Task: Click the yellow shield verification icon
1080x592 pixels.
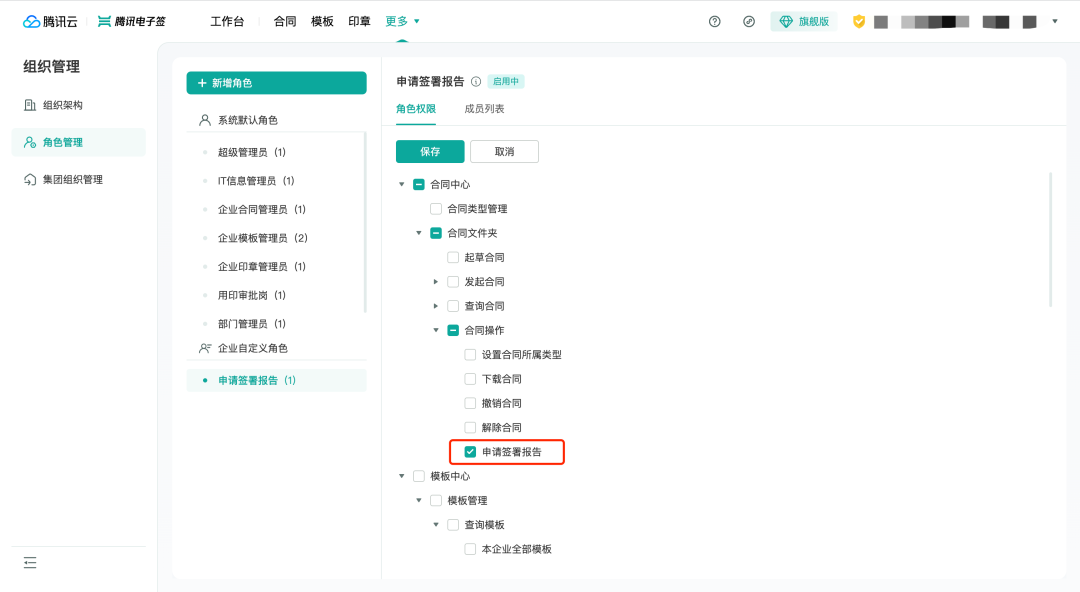Action: click(x=858, y=21)
